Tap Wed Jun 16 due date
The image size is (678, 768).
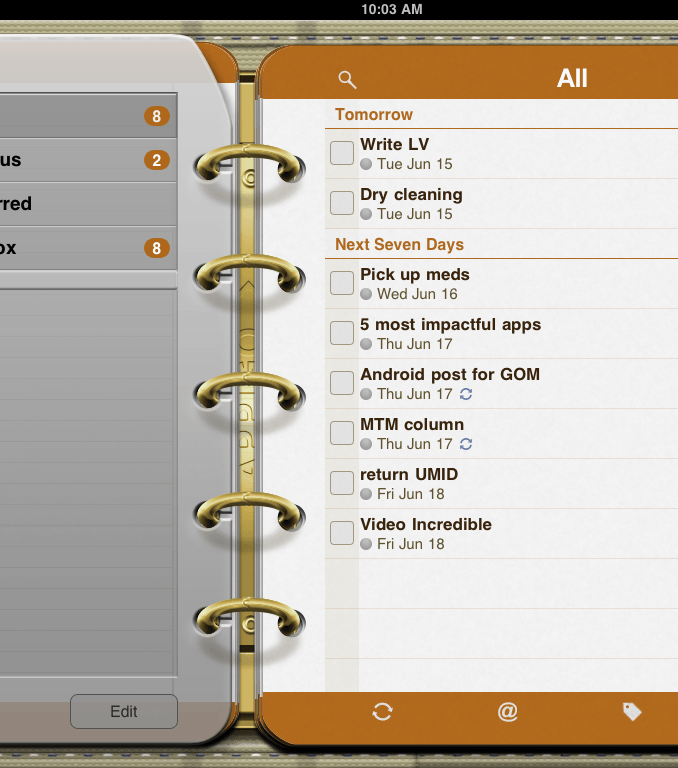pos(417,294)
